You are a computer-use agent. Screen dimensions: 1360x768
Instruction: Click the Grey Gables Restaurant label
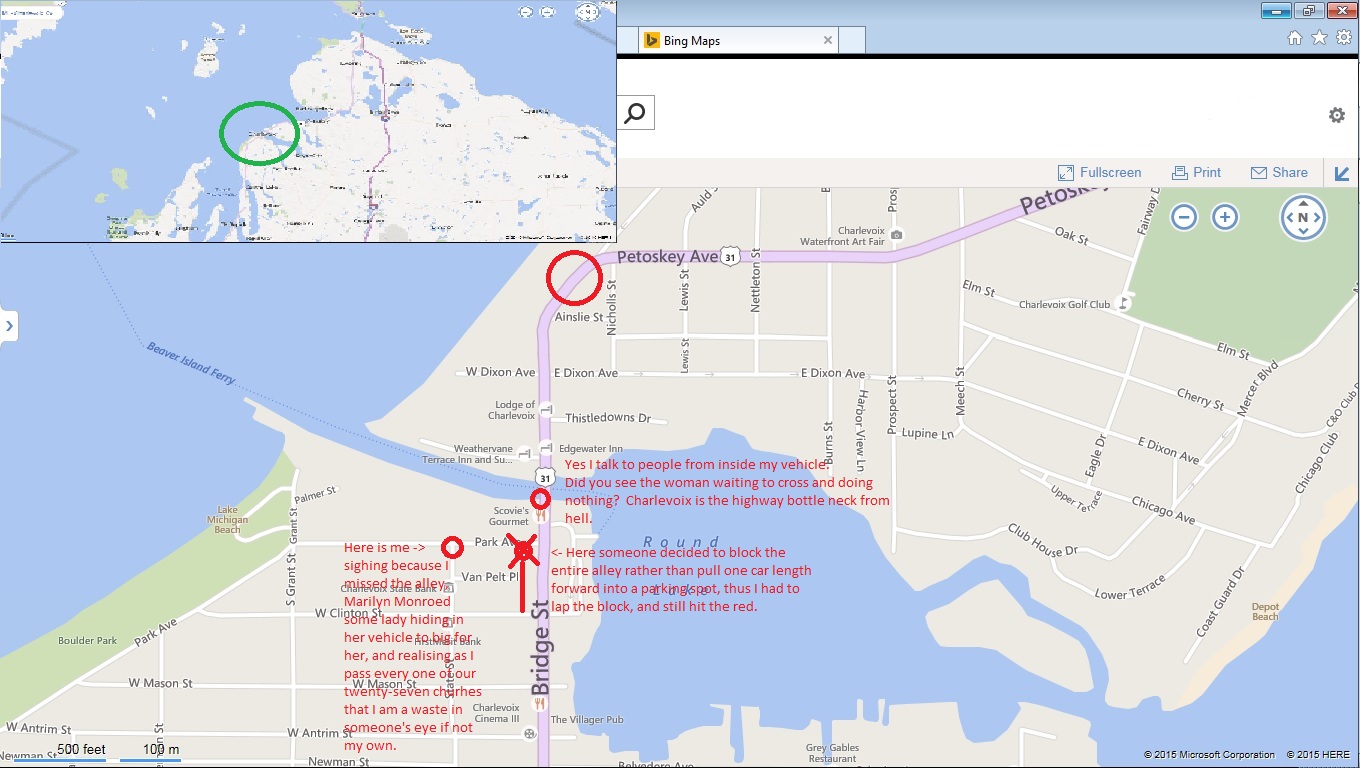(x=832, y=753)
